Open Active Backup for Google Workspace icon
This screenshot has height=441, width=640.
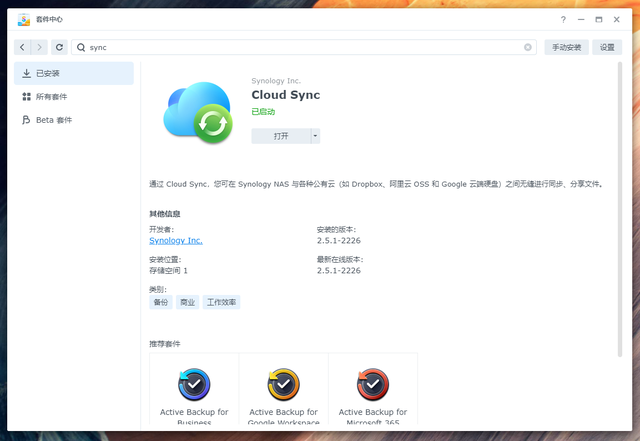click(x=284, y=384)
